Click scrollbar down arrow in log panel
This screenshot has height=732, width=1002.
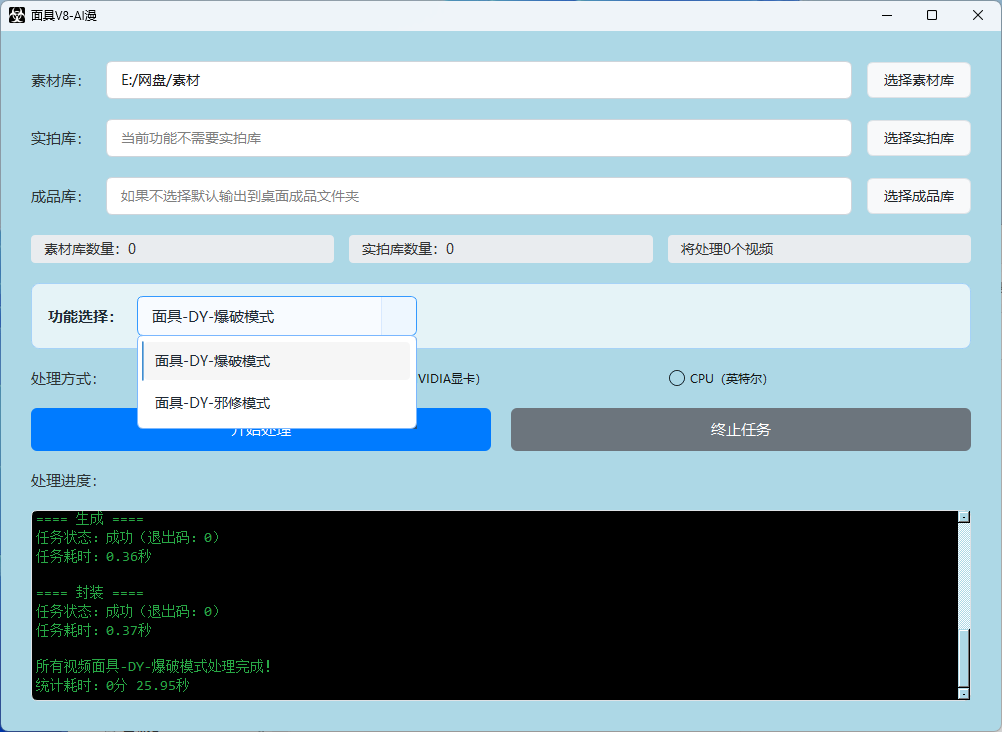coord(964,694)
